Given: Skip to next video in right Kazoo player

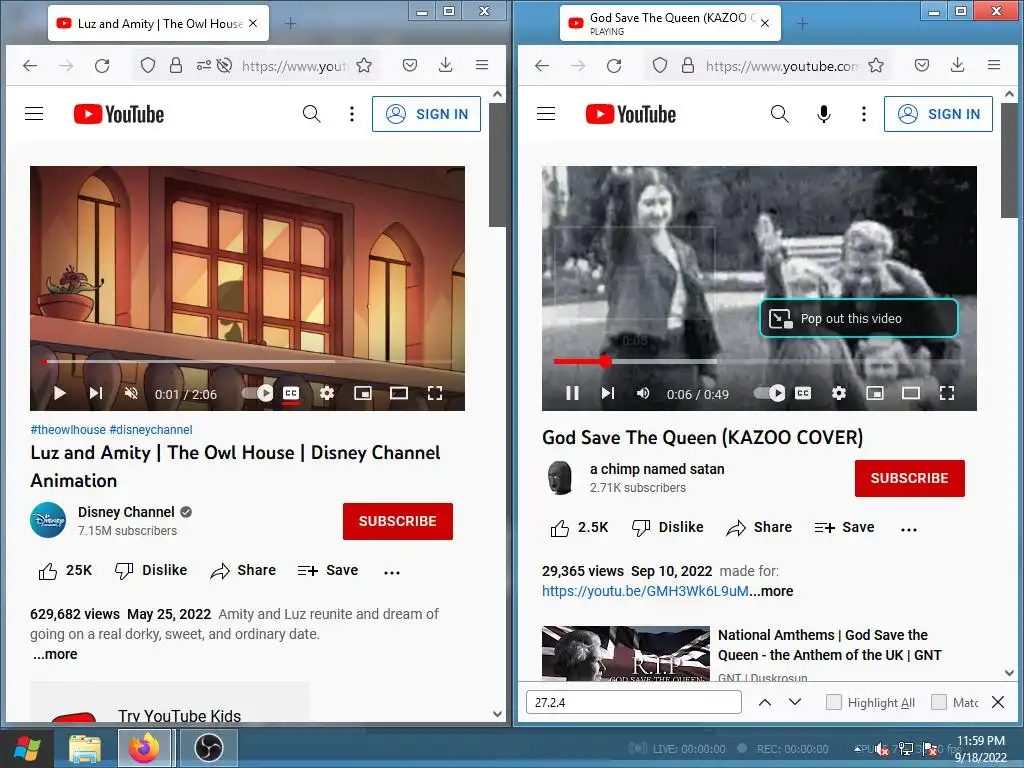Looking at the screenshot, I should [x=608, y=393].
